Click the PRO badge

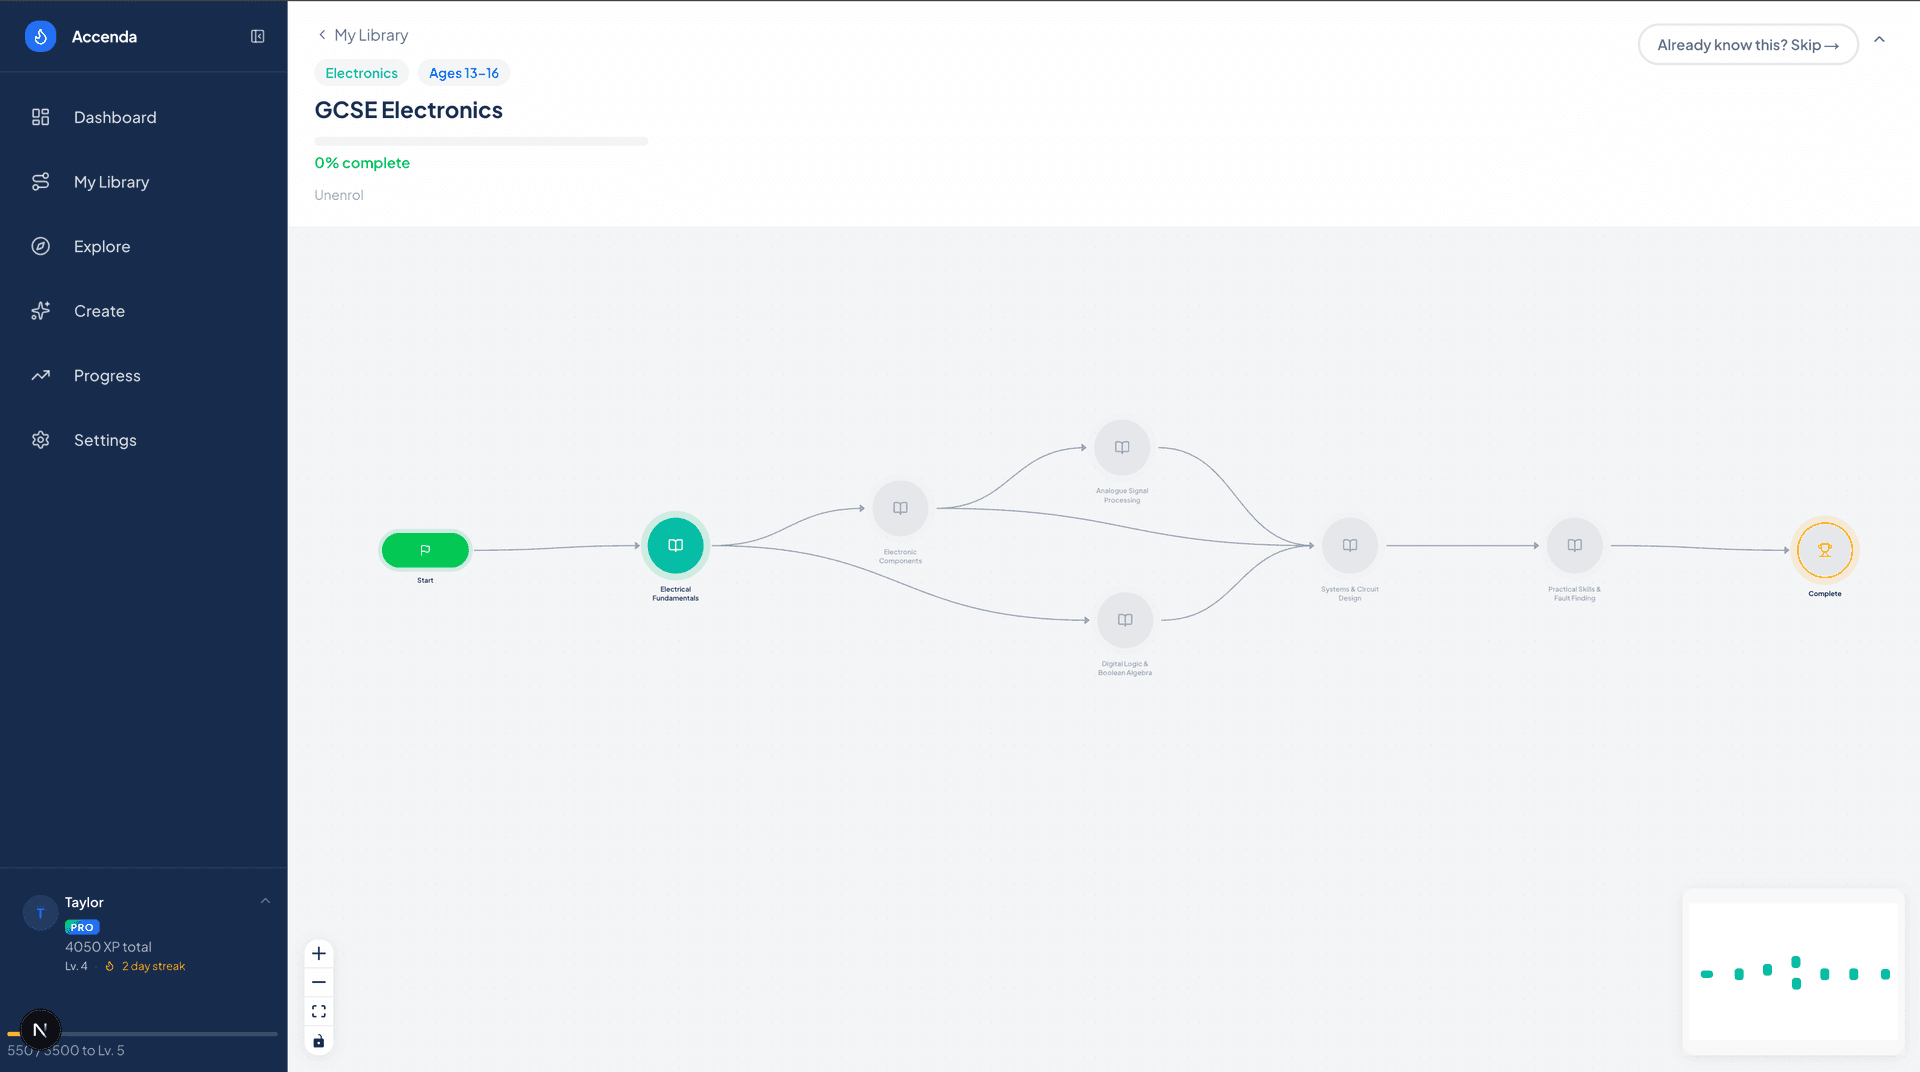[x=82, y=927]
